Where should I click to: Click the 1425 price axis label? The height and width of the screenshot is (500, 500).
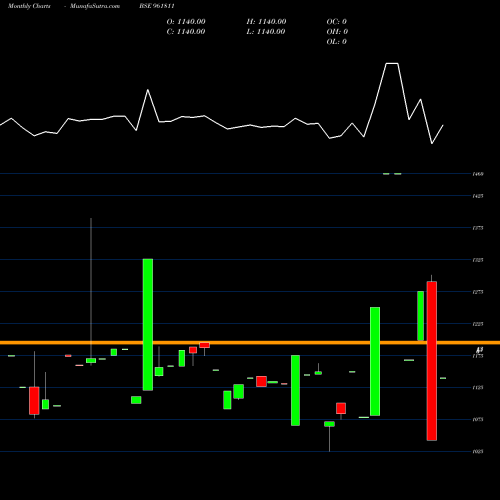coord(478,196)
